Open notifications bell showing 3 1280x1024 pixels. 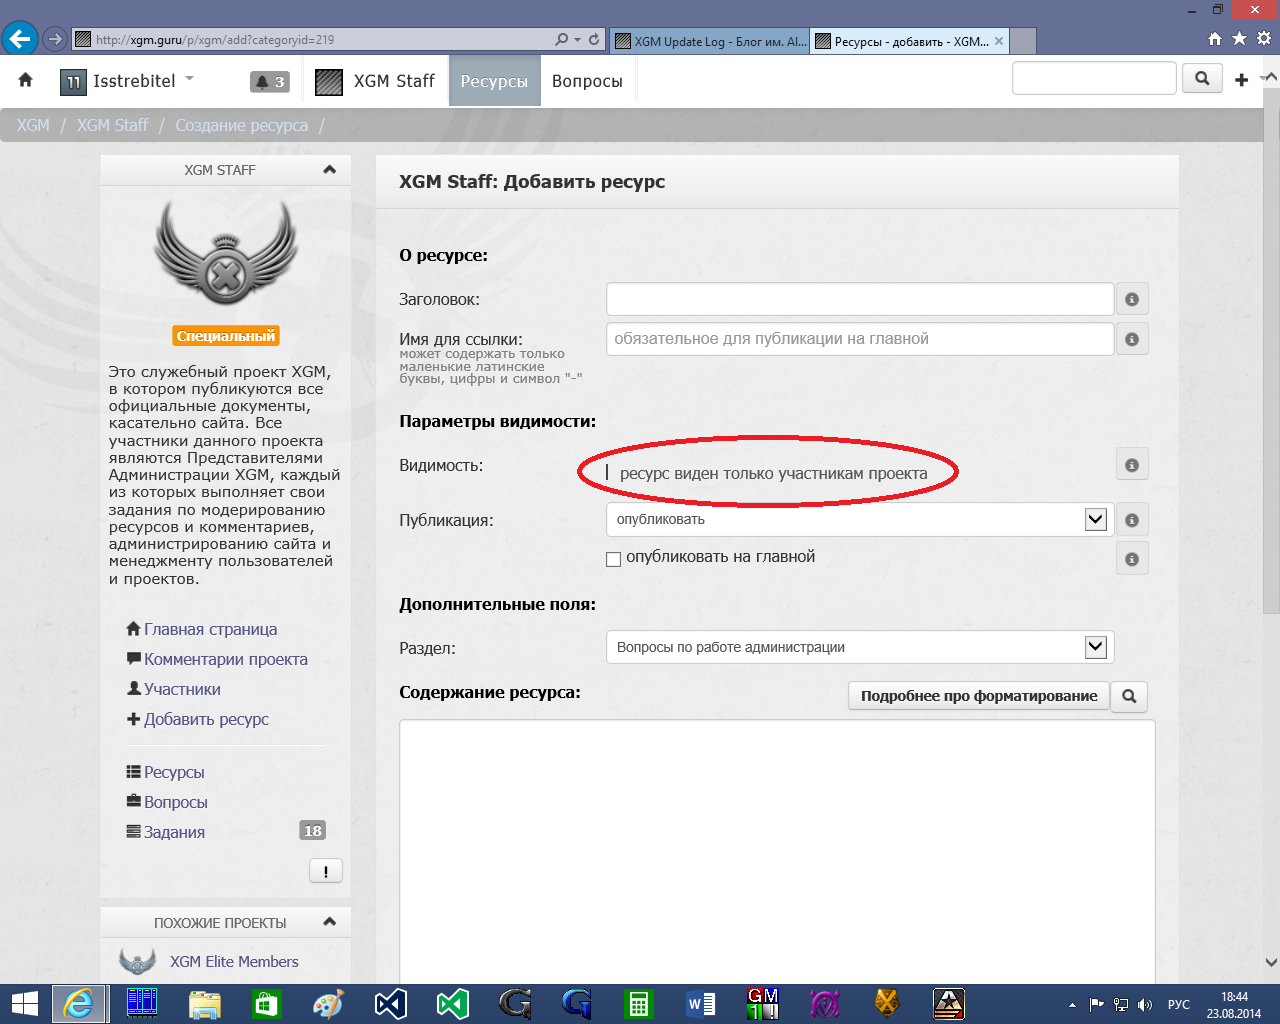point(269,82)
